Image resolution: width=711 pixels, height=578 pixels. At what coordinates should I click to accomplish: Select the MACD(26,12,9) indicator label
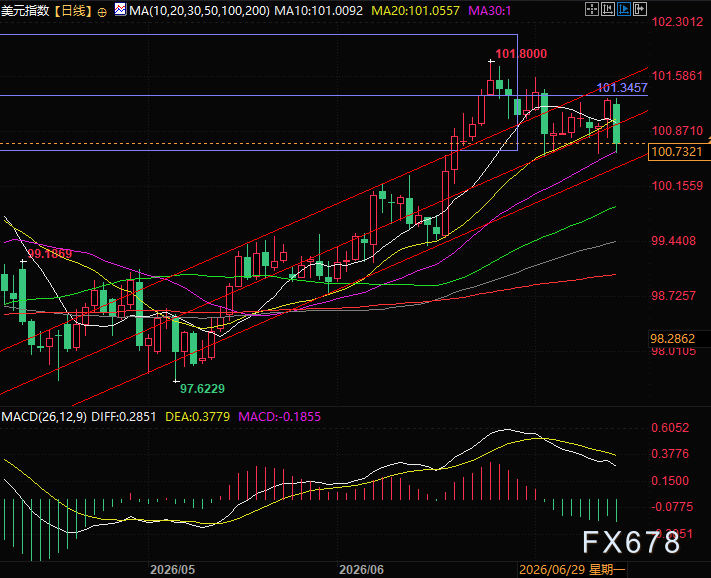coord(44,417)
